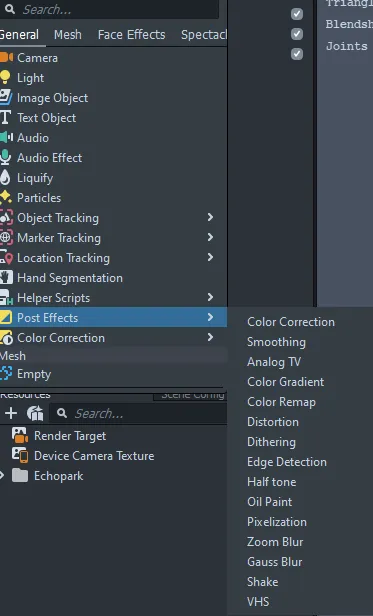Uncheck the checkbox beside Blendshapes

click(x=297, y=34)
